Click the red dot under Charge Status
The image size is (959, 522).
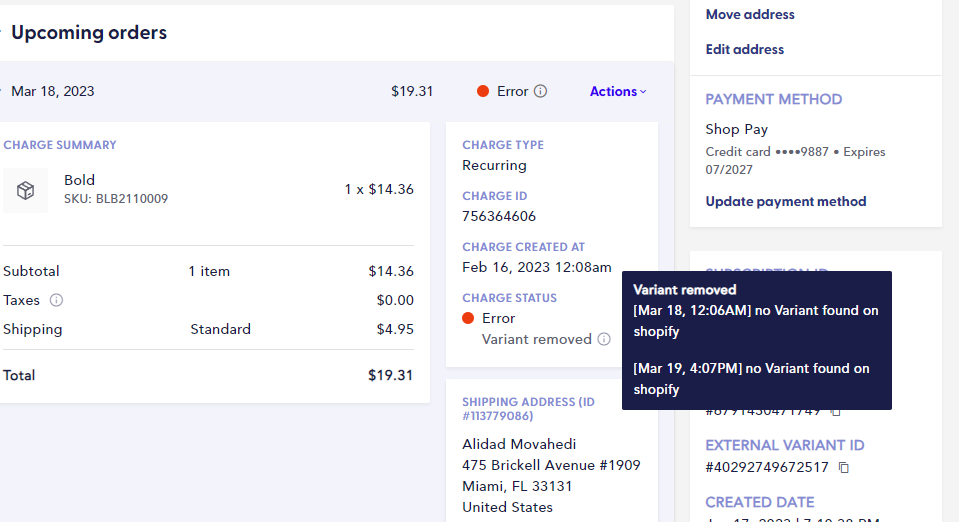click(x=468, y=318)
